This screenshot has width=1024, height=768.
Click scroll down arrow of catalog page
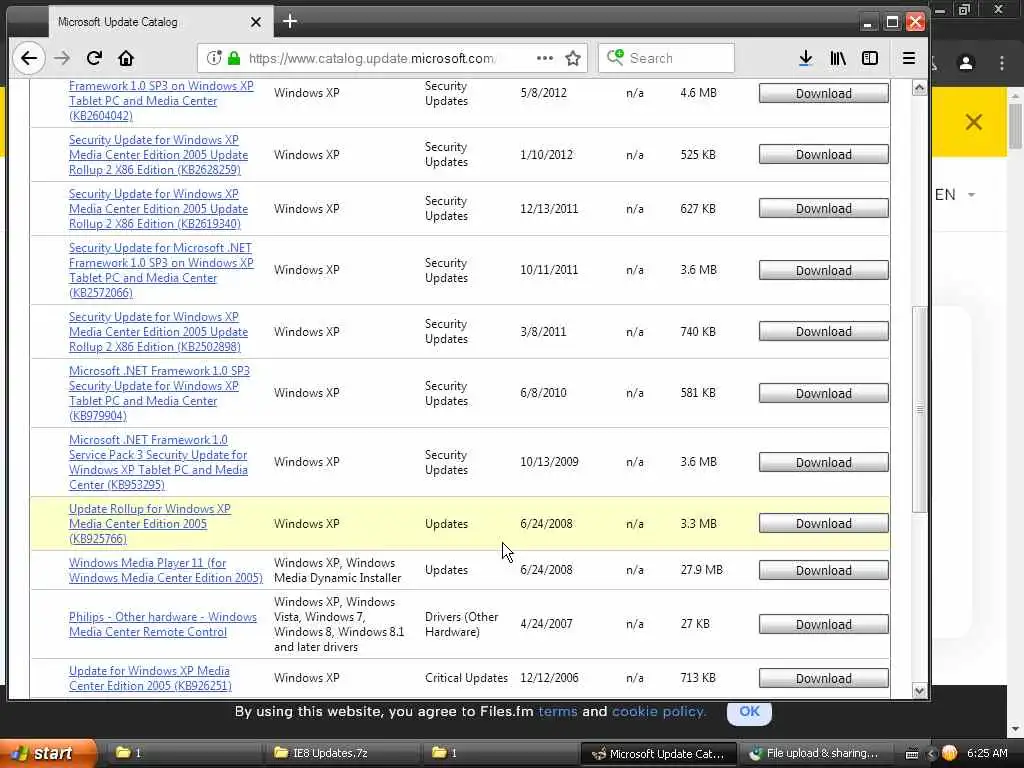click(x=920, y=691)
